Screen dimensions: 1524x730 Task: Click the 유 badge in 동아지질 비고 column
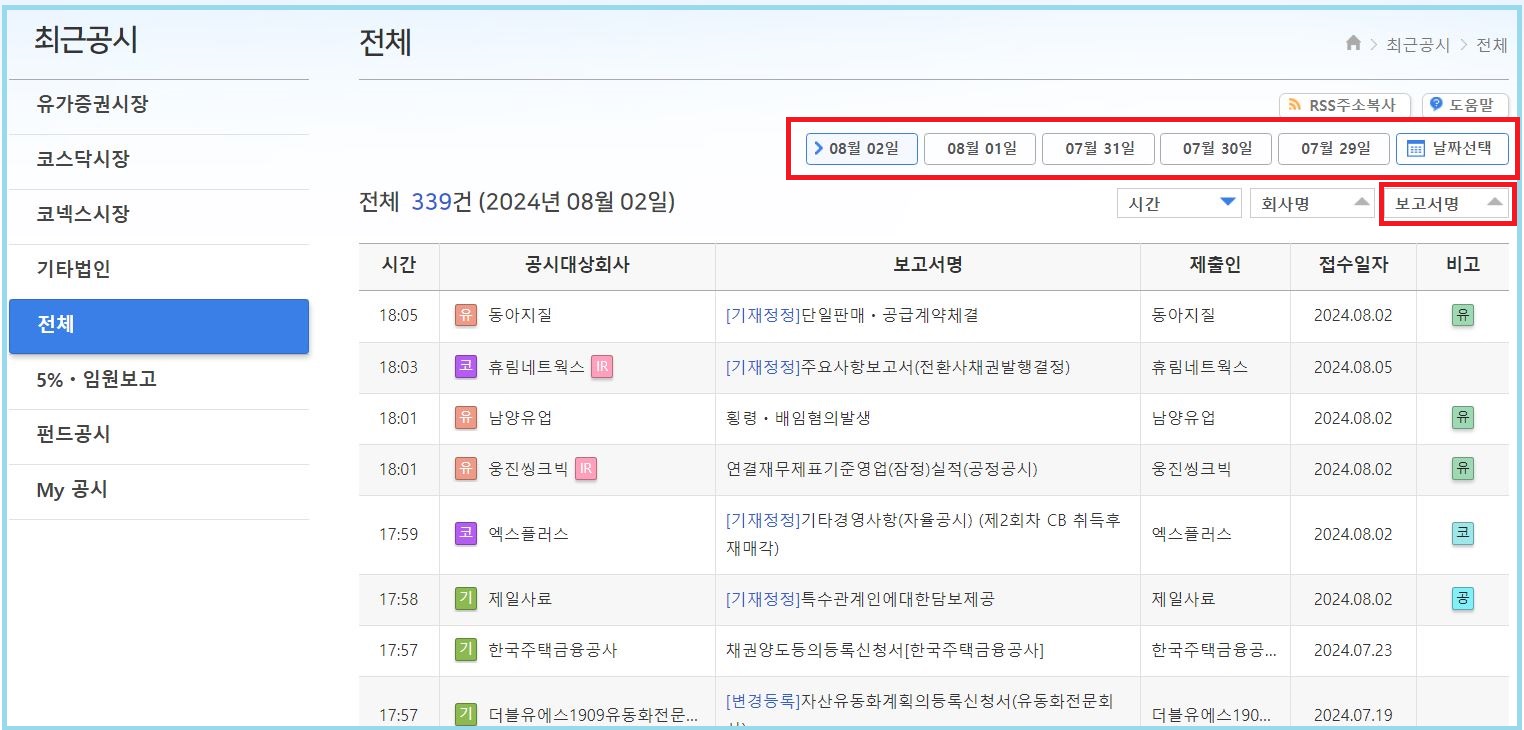click(1463, 316)
